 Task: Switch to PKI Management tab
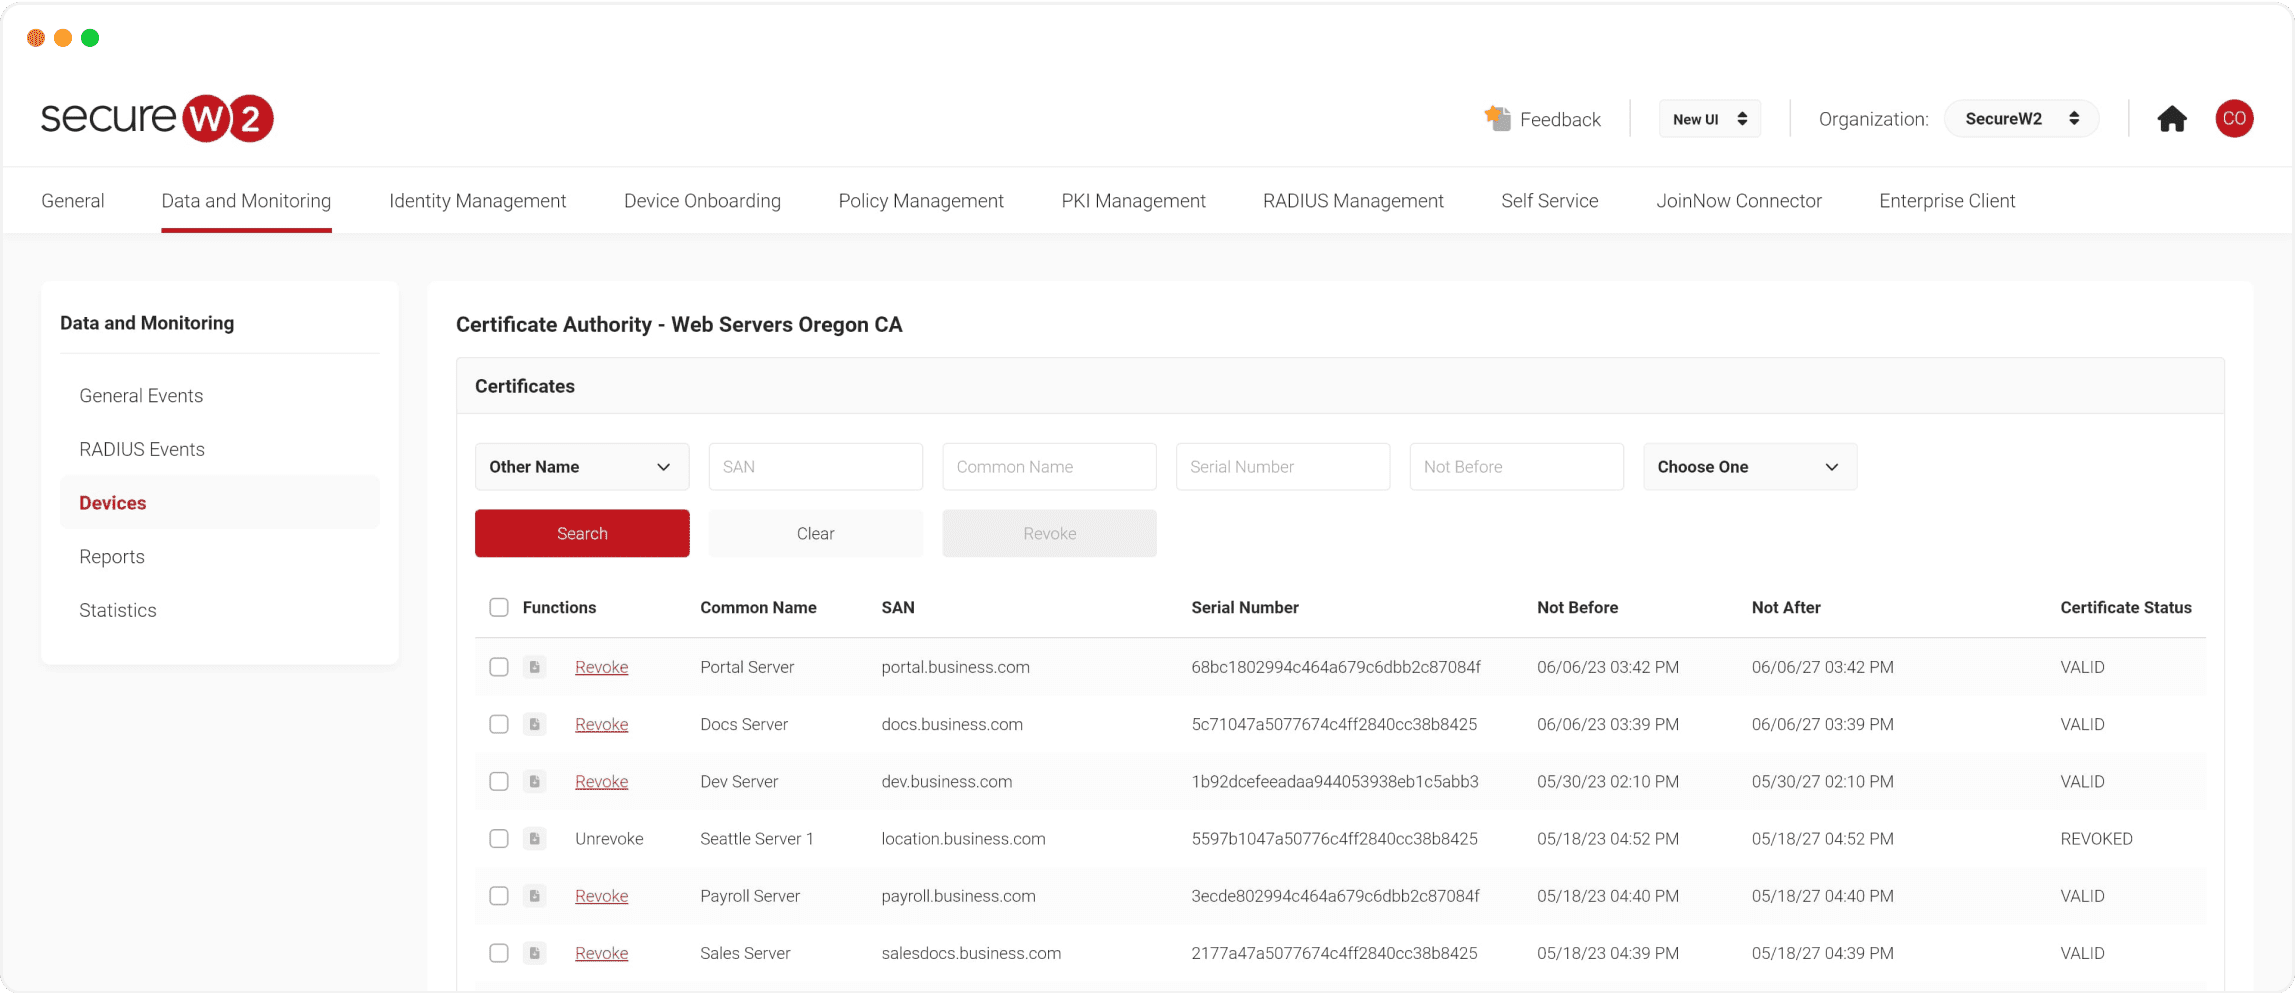point(1133,201)
